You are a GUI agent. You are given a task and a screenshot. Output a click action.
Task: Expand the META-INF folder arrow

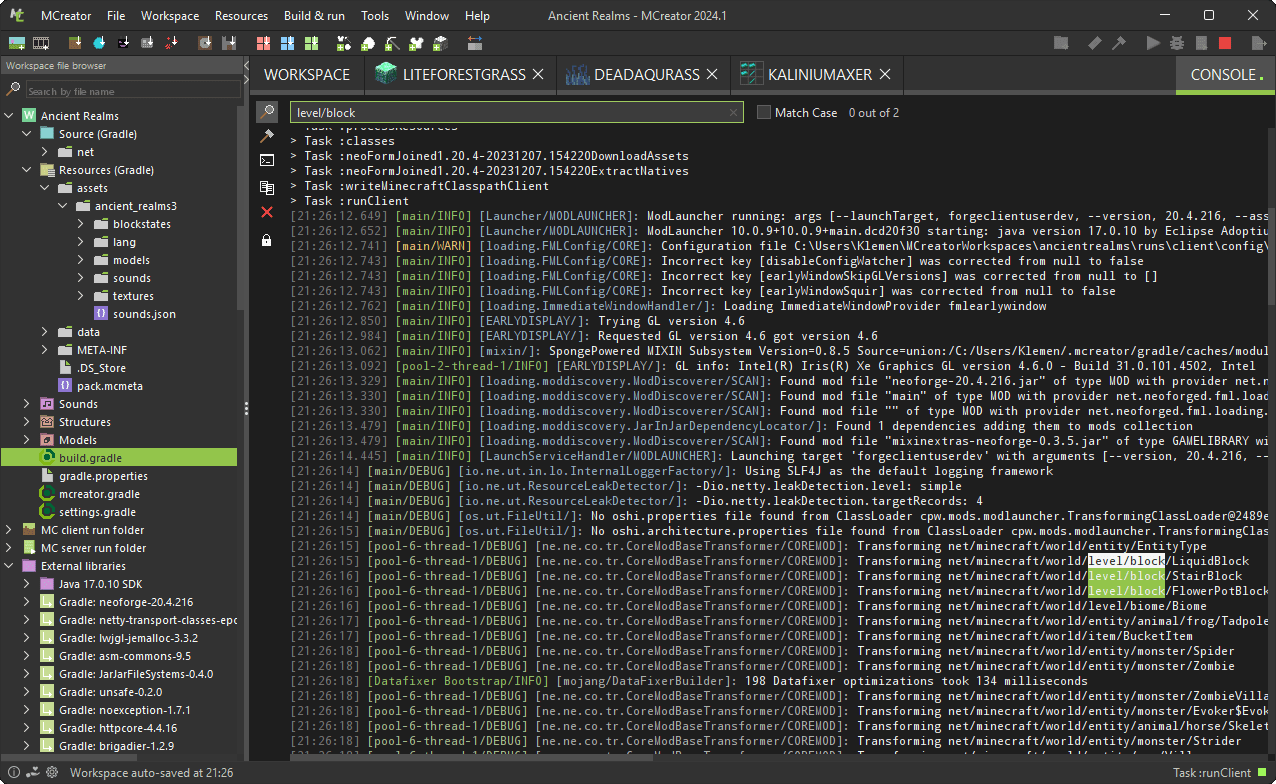(x=45, y=350)
